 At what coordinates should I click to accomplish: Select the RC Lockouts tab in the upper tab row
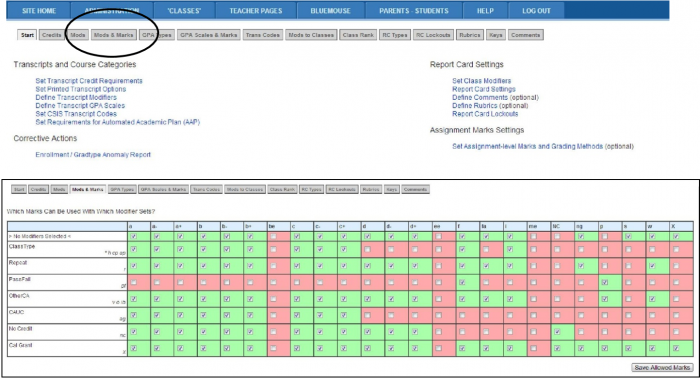pyautogui.click(x=433, y=35)
